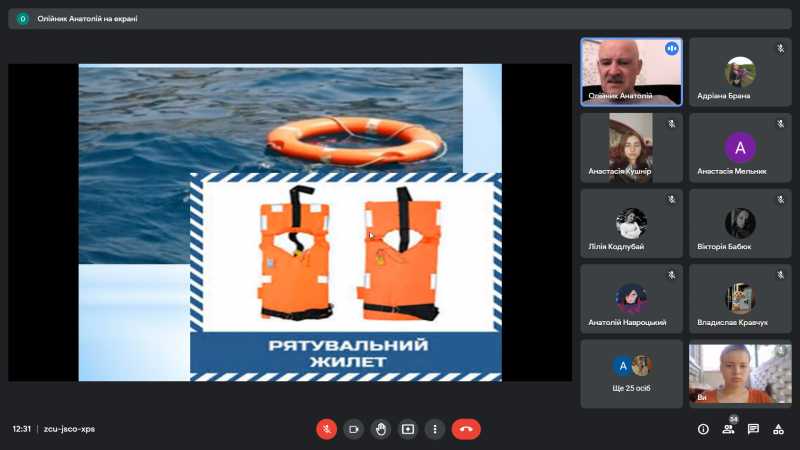Click muted mic icon on Анастасія Мельник tile
800x450 pixels.
[780, 124]
